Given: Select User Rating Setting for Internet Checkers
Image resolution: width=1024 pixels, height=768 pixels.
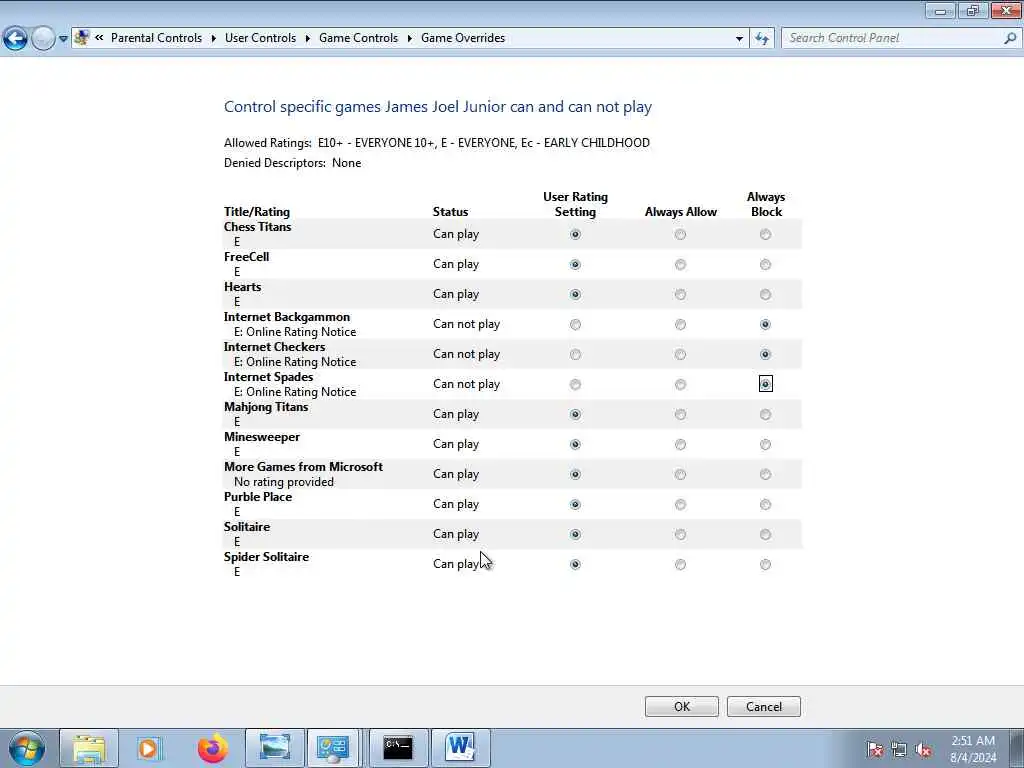Looking at the screenshot, I should (x=575, y=355).
